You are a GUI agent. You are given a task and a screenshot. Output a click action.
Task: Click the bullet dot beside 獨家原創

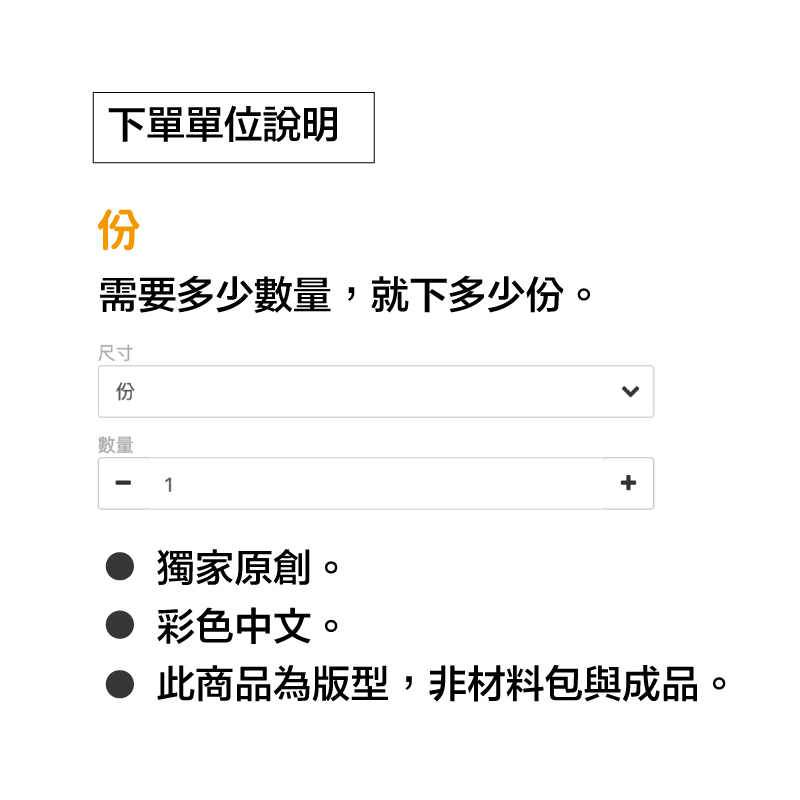tap(120, 568)
